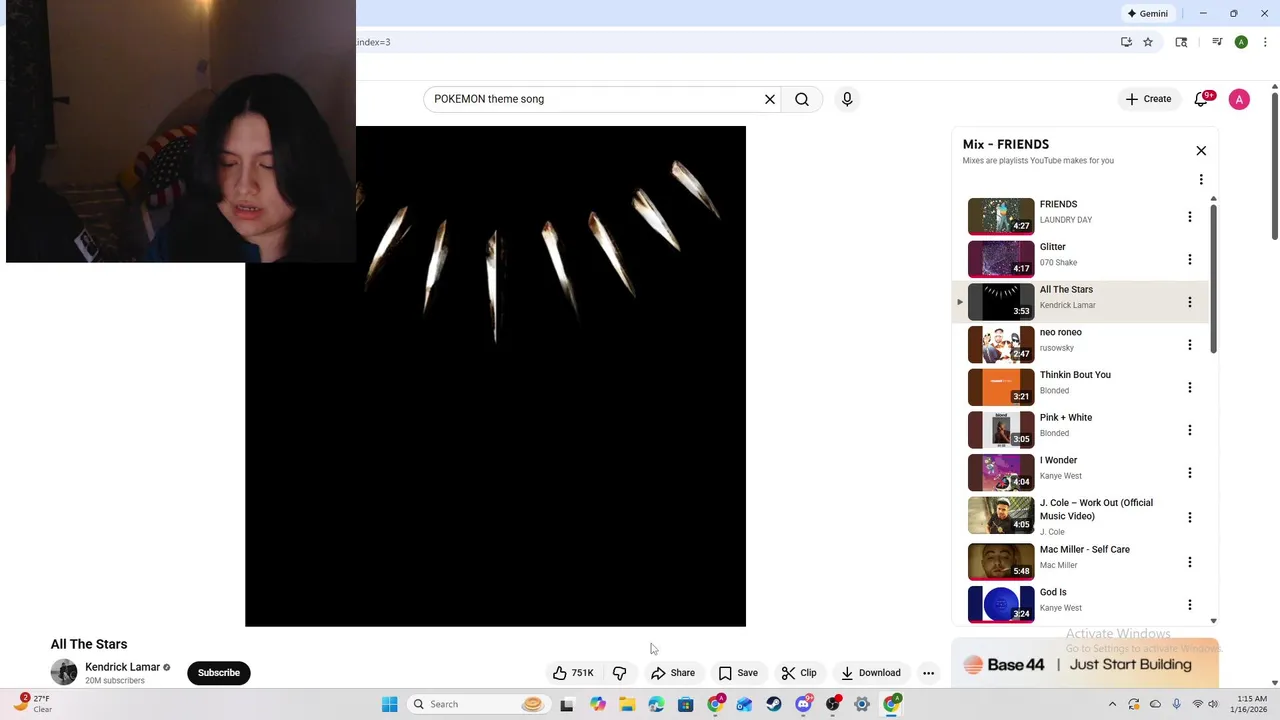Image resolution: width=1280 pixels, height=720 pixels.
Task: Open Kendrick Lamar's channel avatar
Action: (64, 672)
